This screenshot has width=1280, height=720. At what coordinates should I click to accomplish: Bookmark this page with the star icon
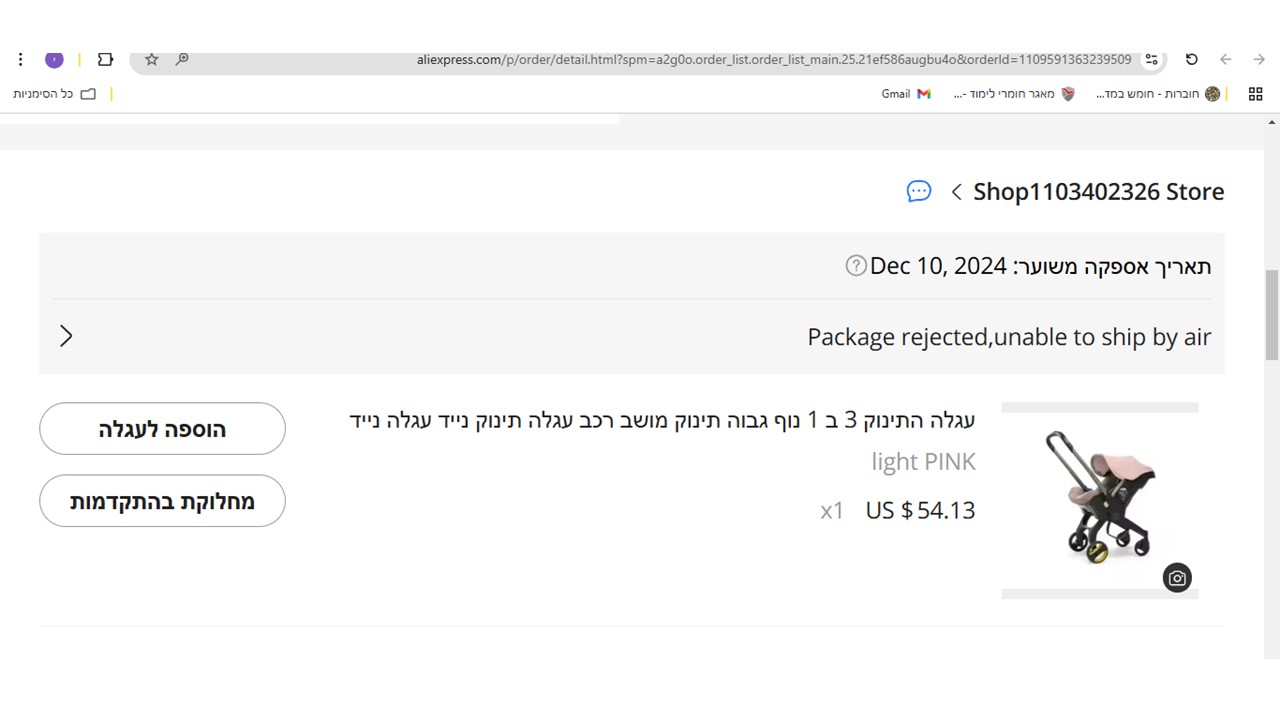[152, 60]
